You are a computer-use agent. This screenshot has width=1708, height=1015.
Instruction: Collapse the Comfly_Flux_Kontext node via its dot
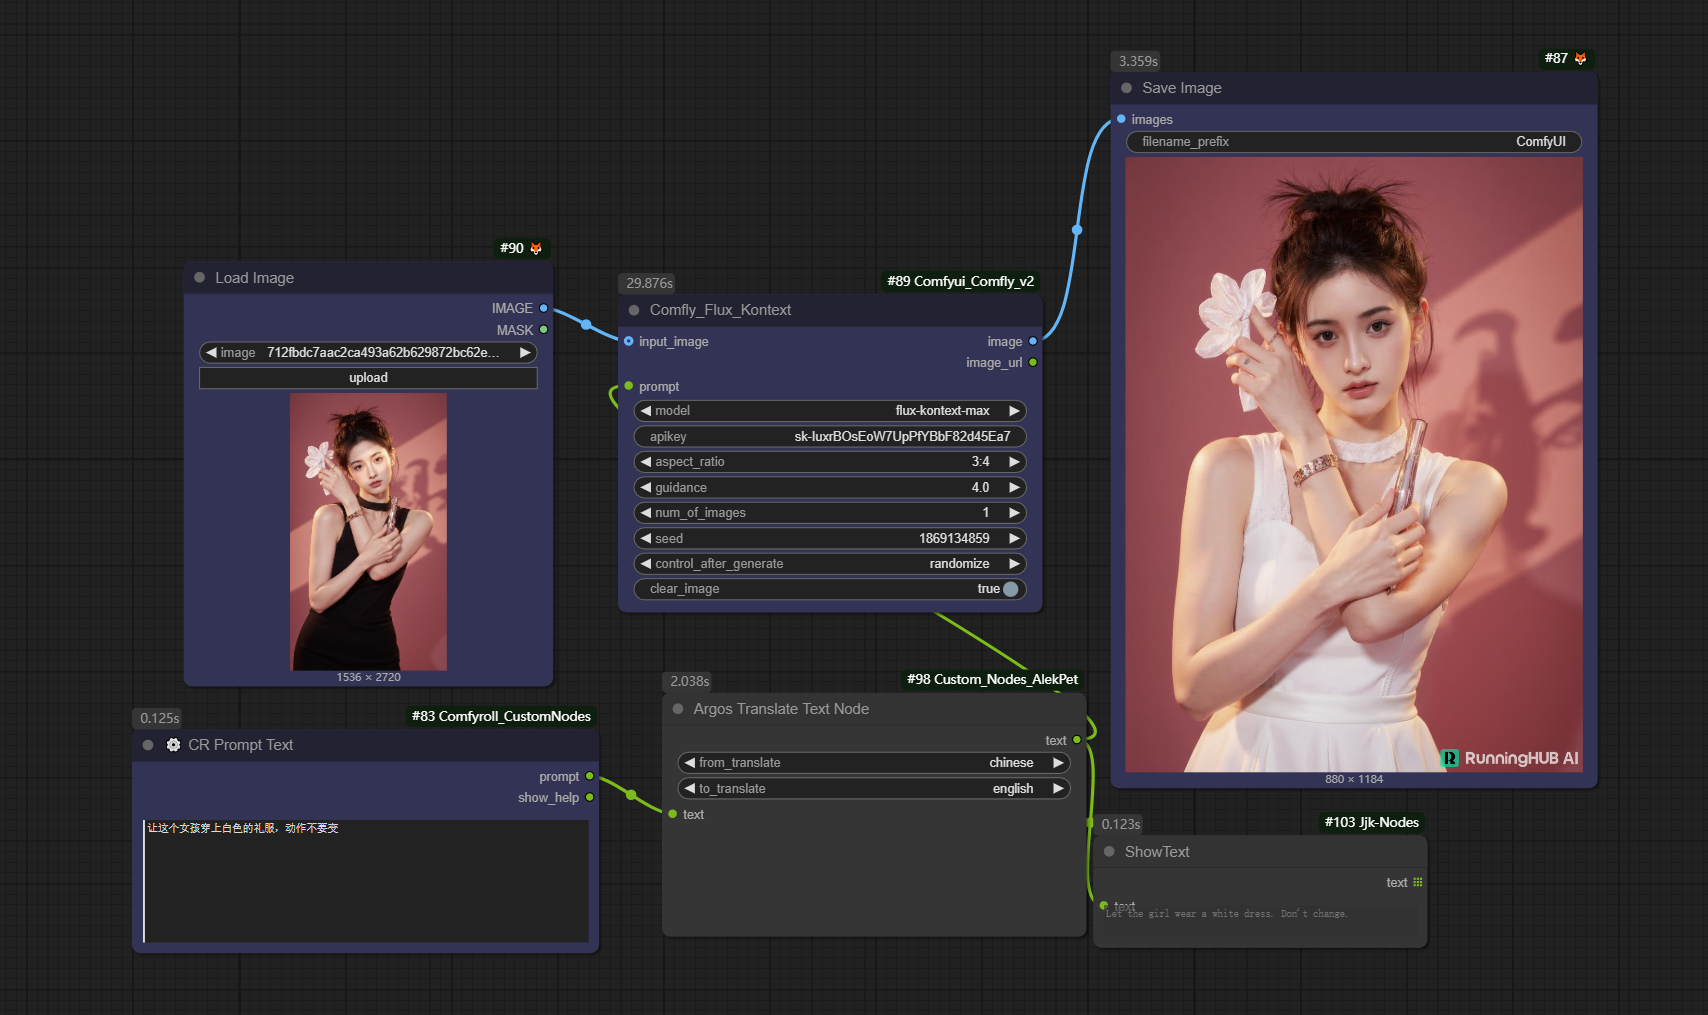634,310
